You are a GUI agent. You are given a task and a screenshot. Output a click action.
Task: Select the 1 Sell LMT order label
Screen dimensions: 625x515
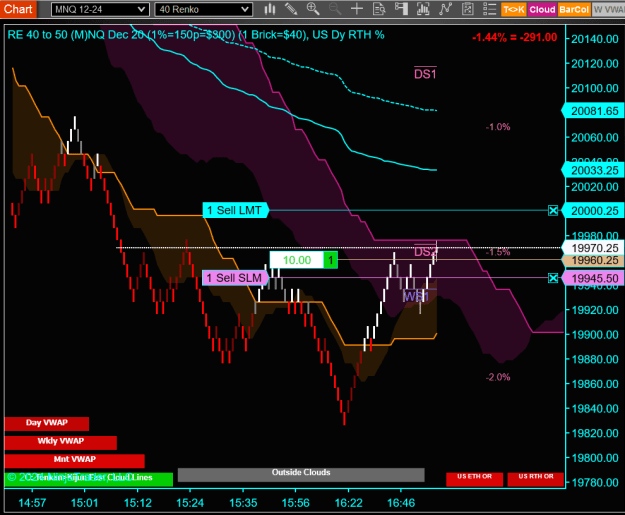pos(236,210)
